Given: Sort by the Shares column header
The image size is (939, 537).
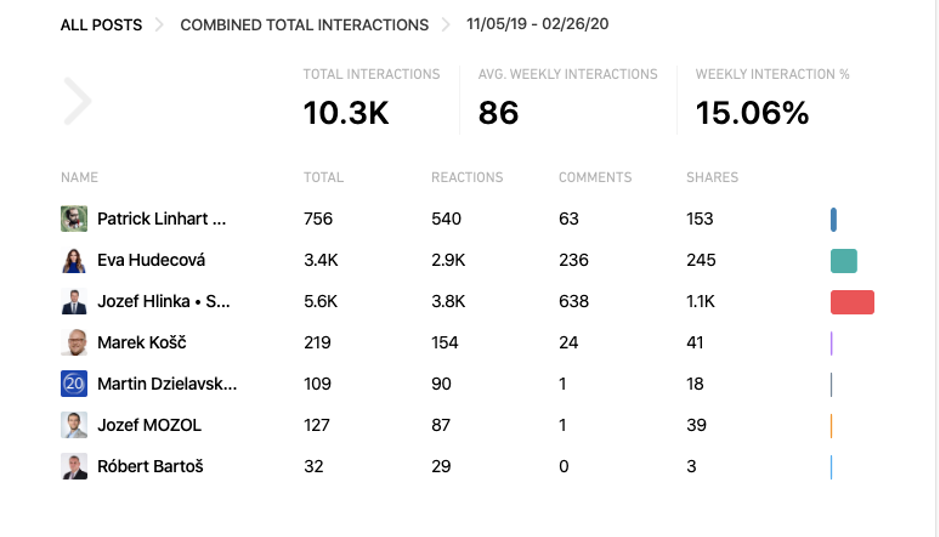Looking at the screenshot, I should click(712, 177).
